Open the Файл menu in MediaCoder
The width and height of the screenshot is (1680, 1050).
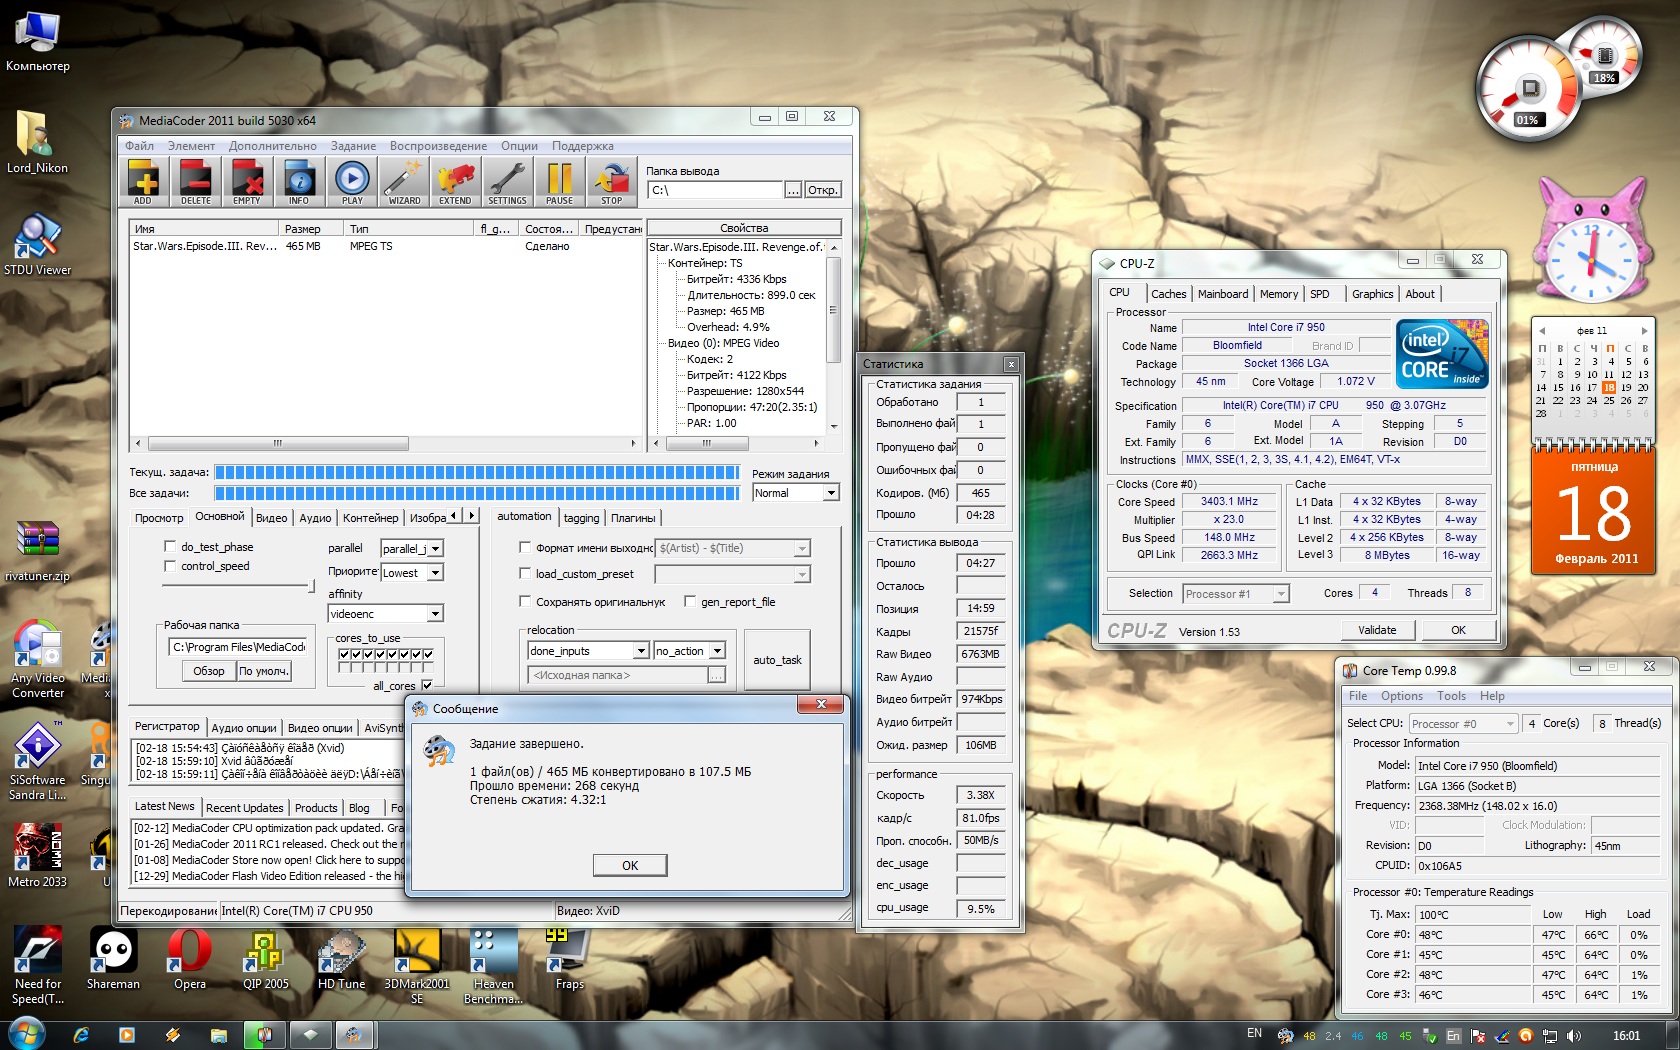tap(139, 146)
